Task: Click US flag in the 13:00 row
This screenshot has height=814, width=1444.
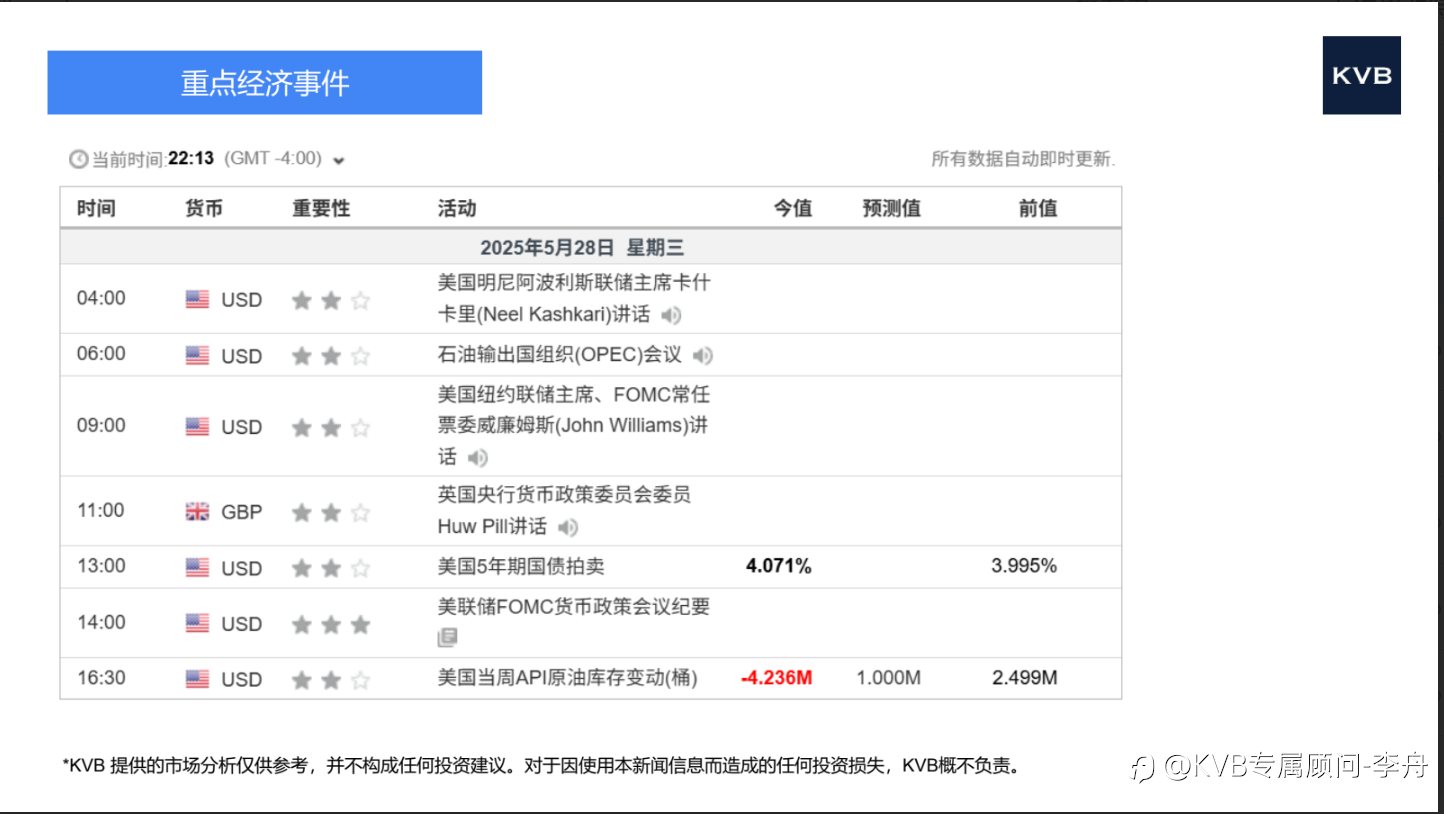Action: (x=197, y=568)
